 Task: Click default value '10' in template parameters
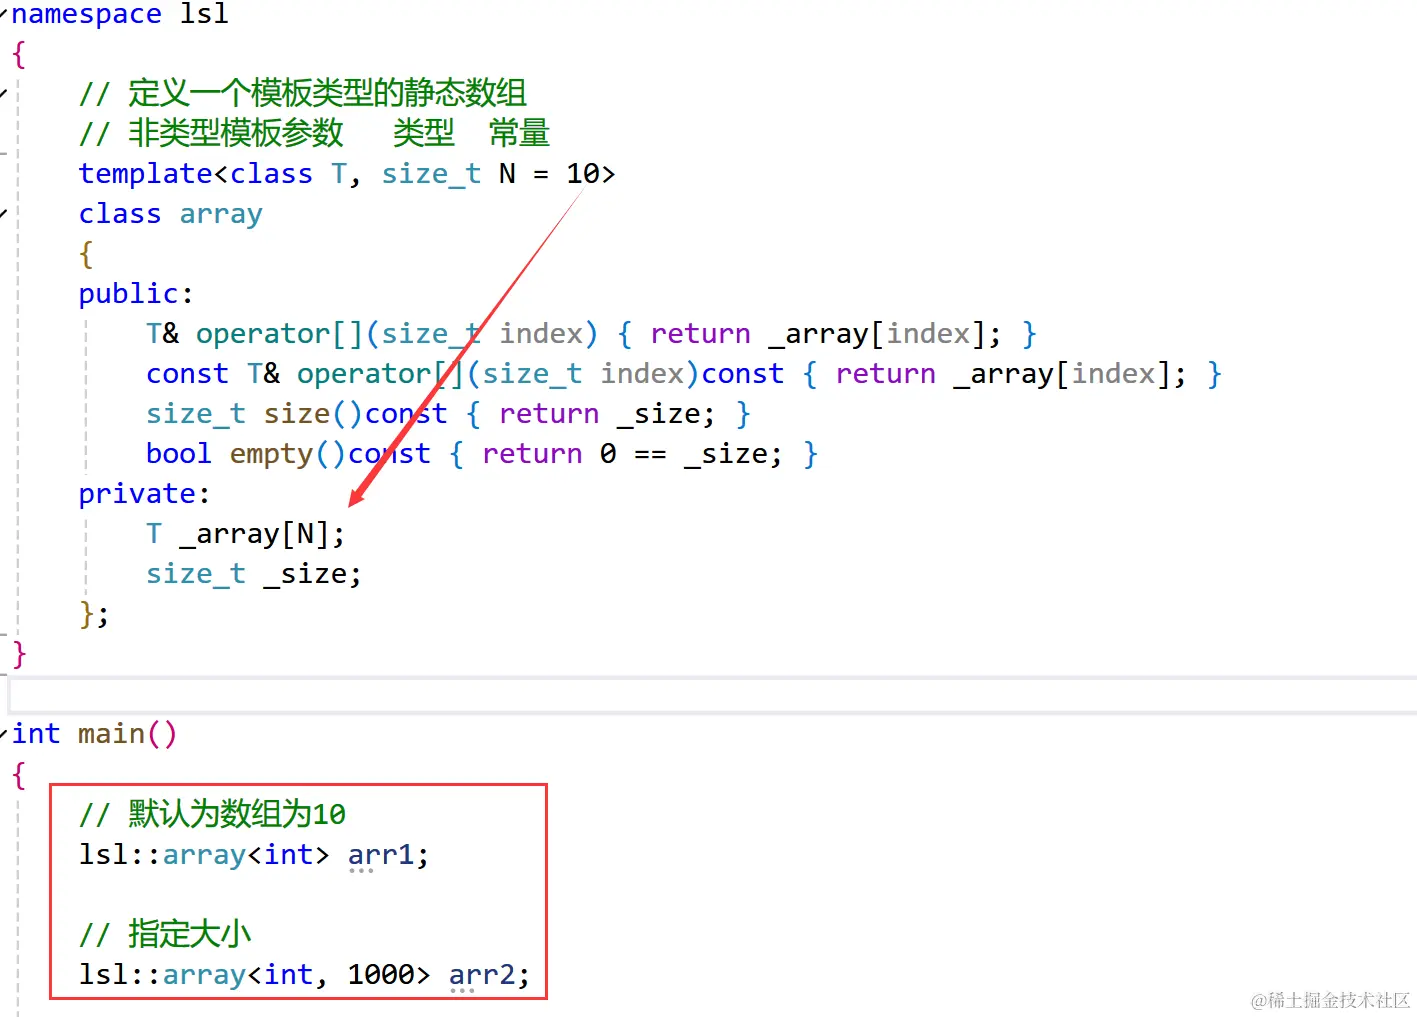click(583, 174)
